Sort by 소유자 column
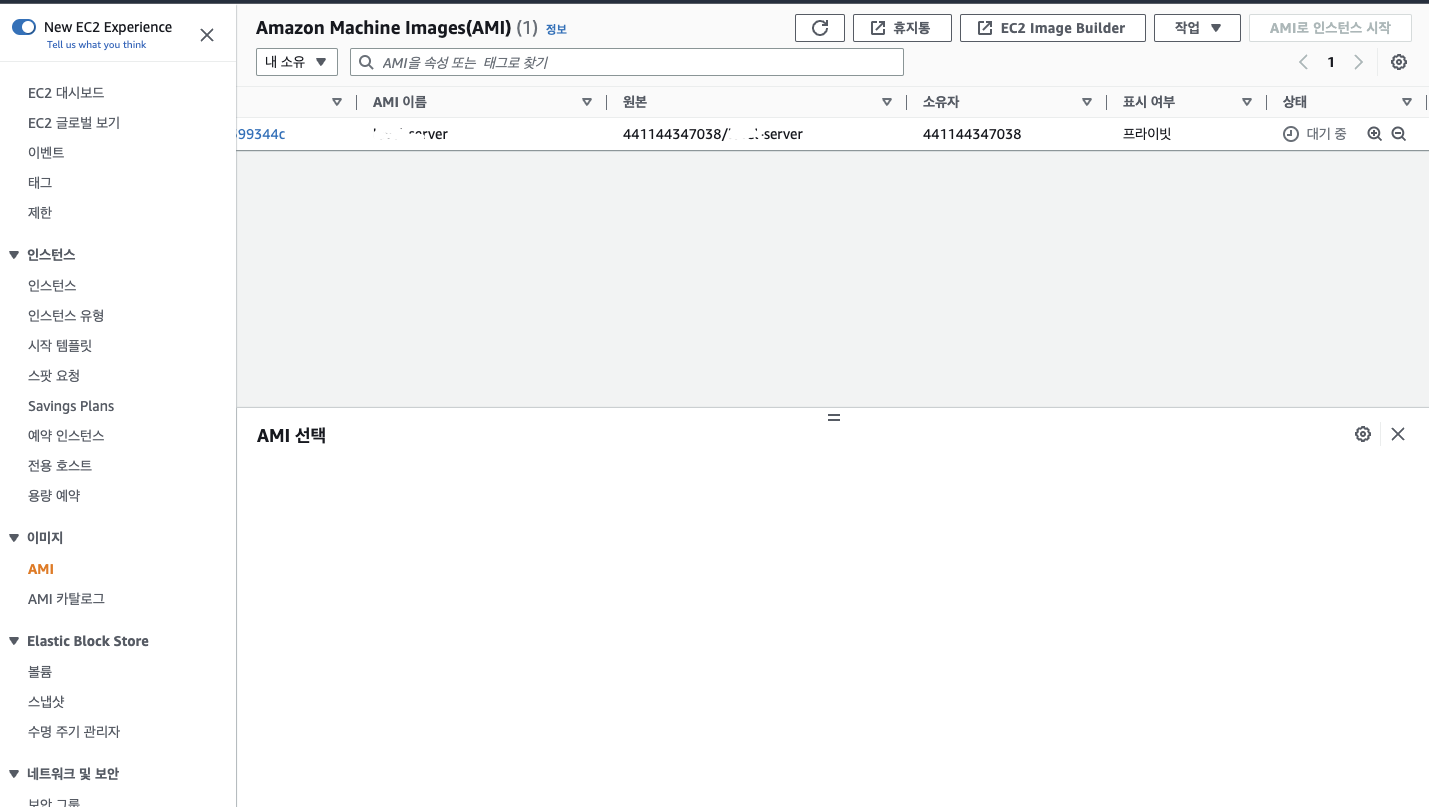The width and height of the screenshot is (1429, 807). click(1087, 102)
